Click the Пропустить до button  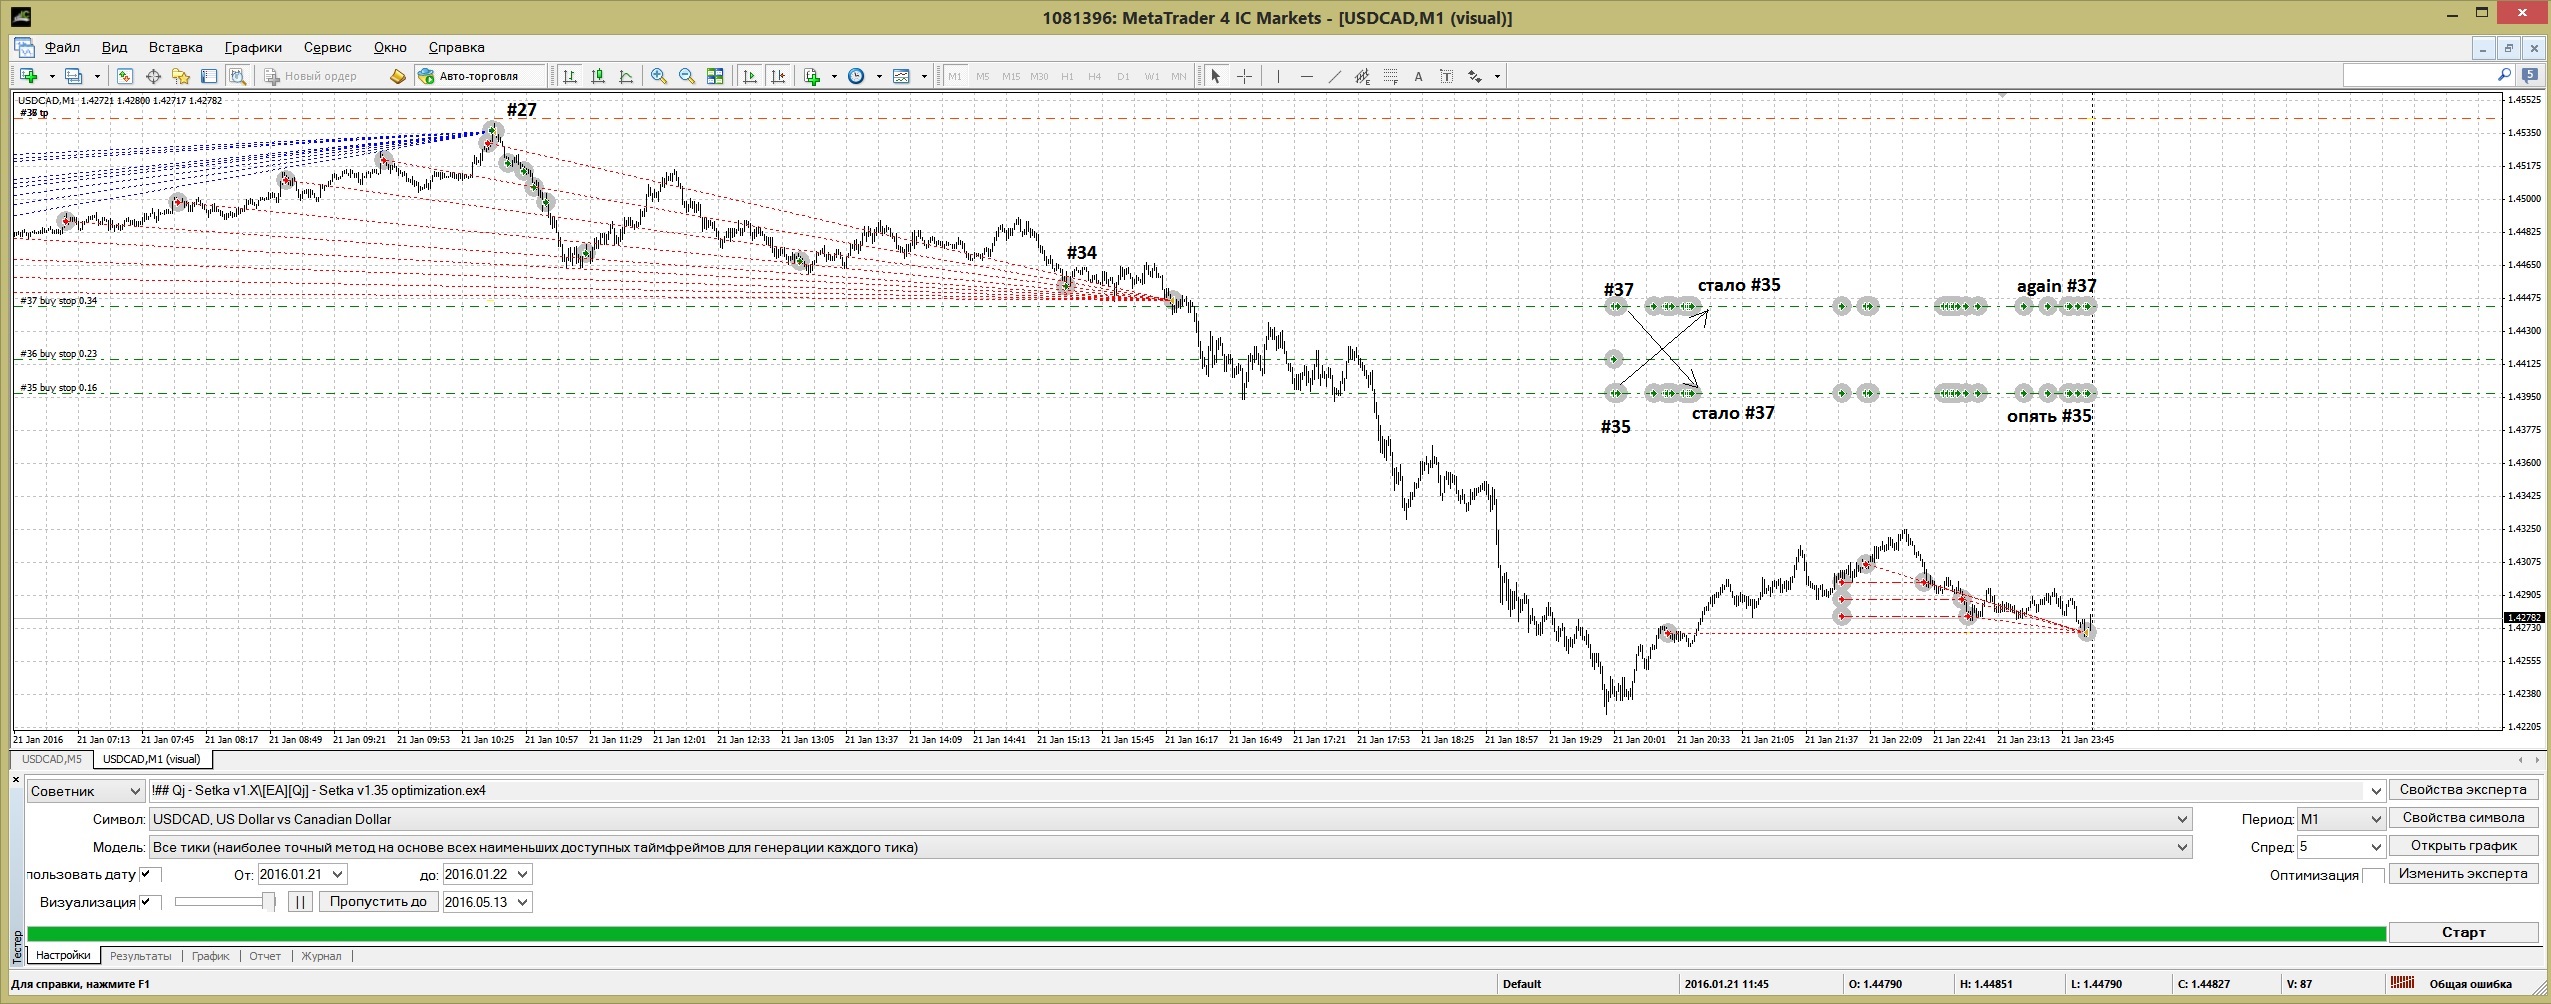(x=378, y=902)
